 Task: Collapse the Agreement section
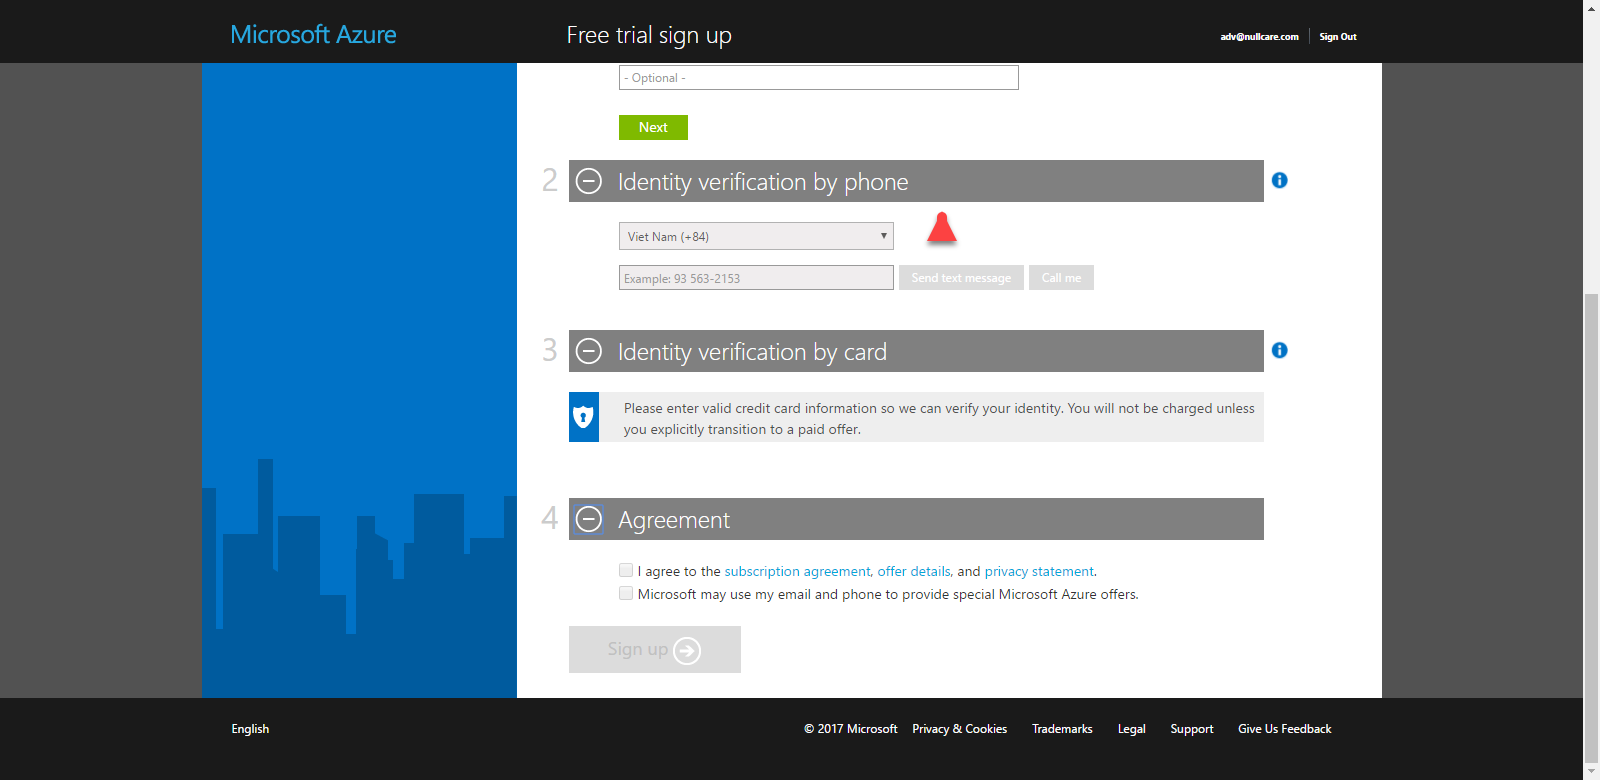pos(589,519)
